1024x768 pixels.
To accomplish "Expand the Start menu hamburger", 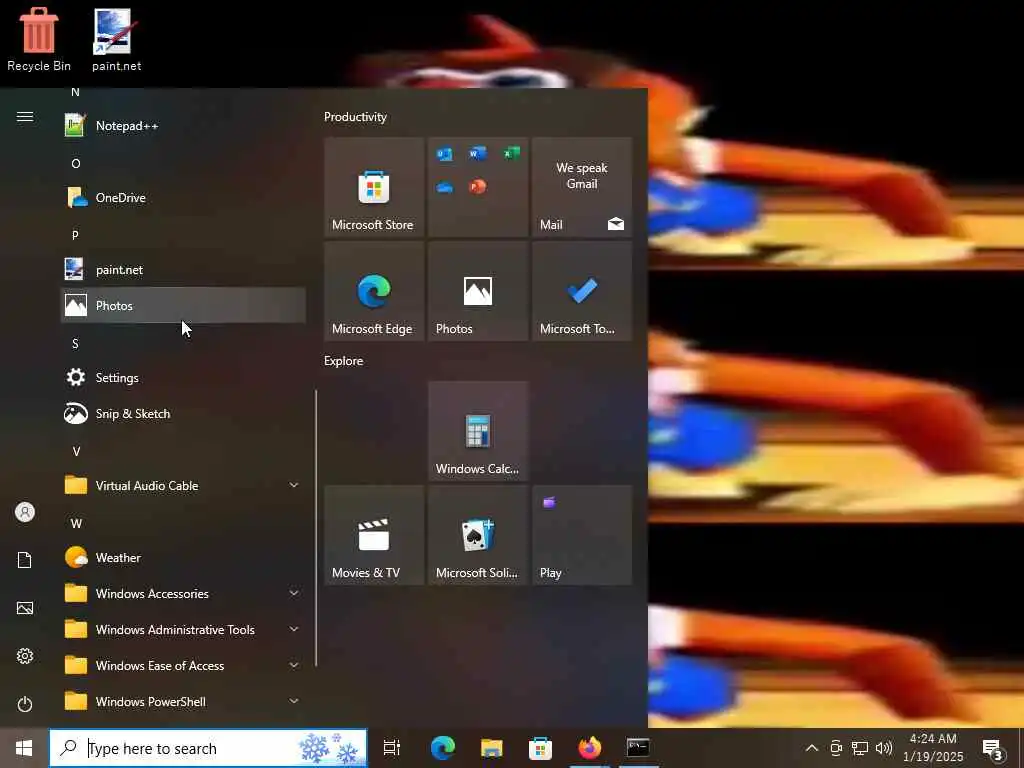I will tap(25, 116).
